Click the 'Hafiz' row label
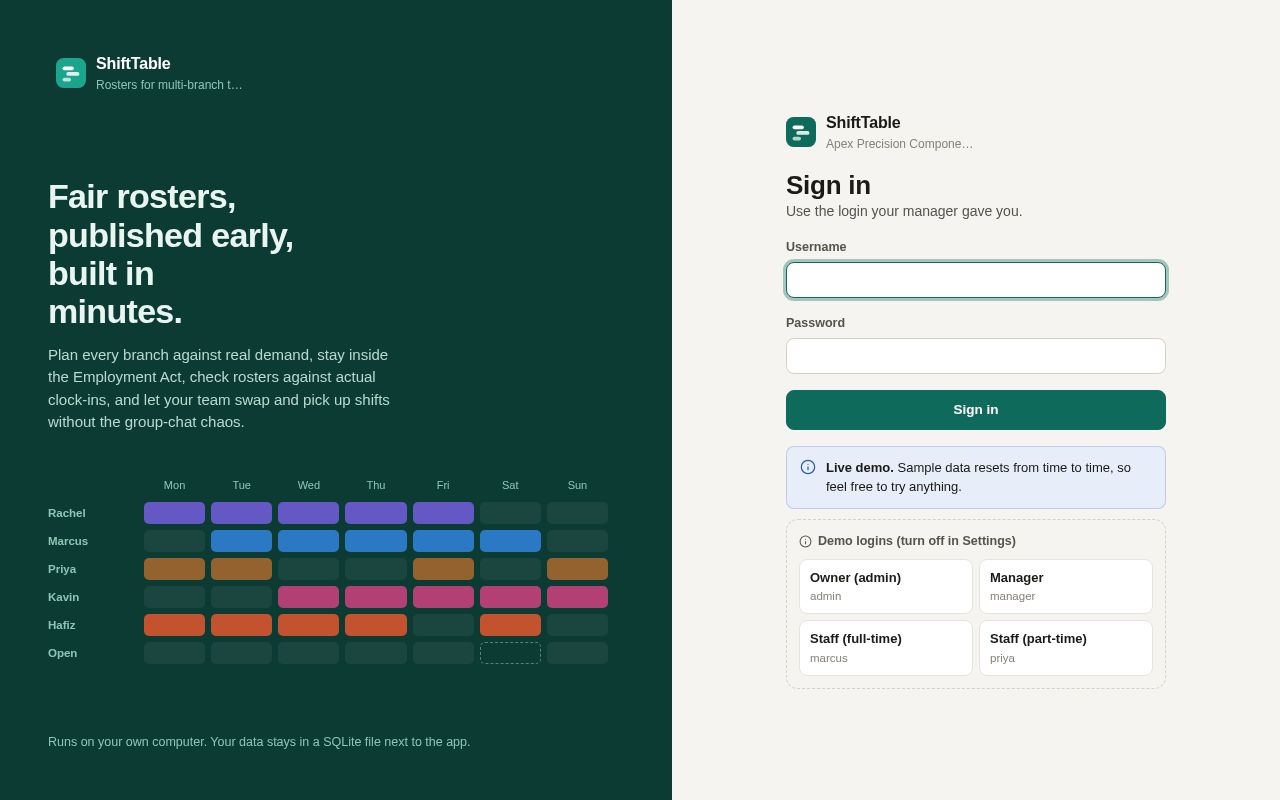The height and width of the screenshot is (800, 1280). pyautogui.click(x=62, y=625)
